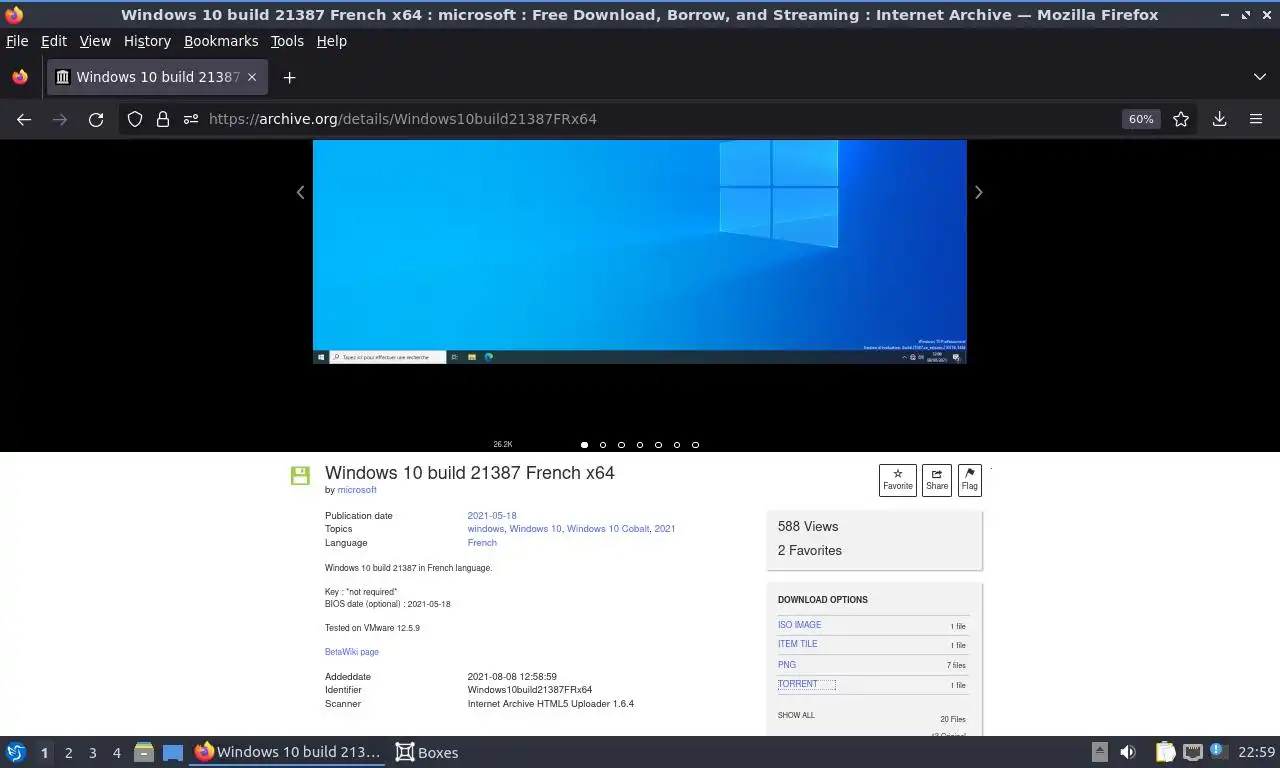Switch to workspace 2
The width and height of the screenshot is (1280, 768).
point(68,753)
